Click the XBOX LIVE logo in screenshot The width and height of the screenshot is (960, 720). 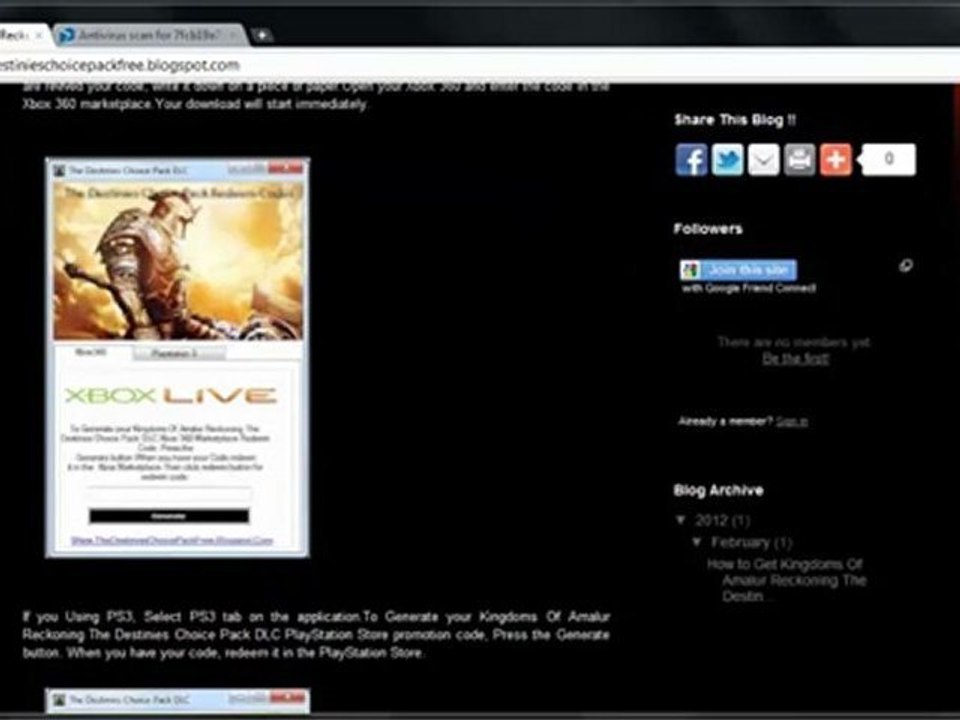click(x=170, y=396)
